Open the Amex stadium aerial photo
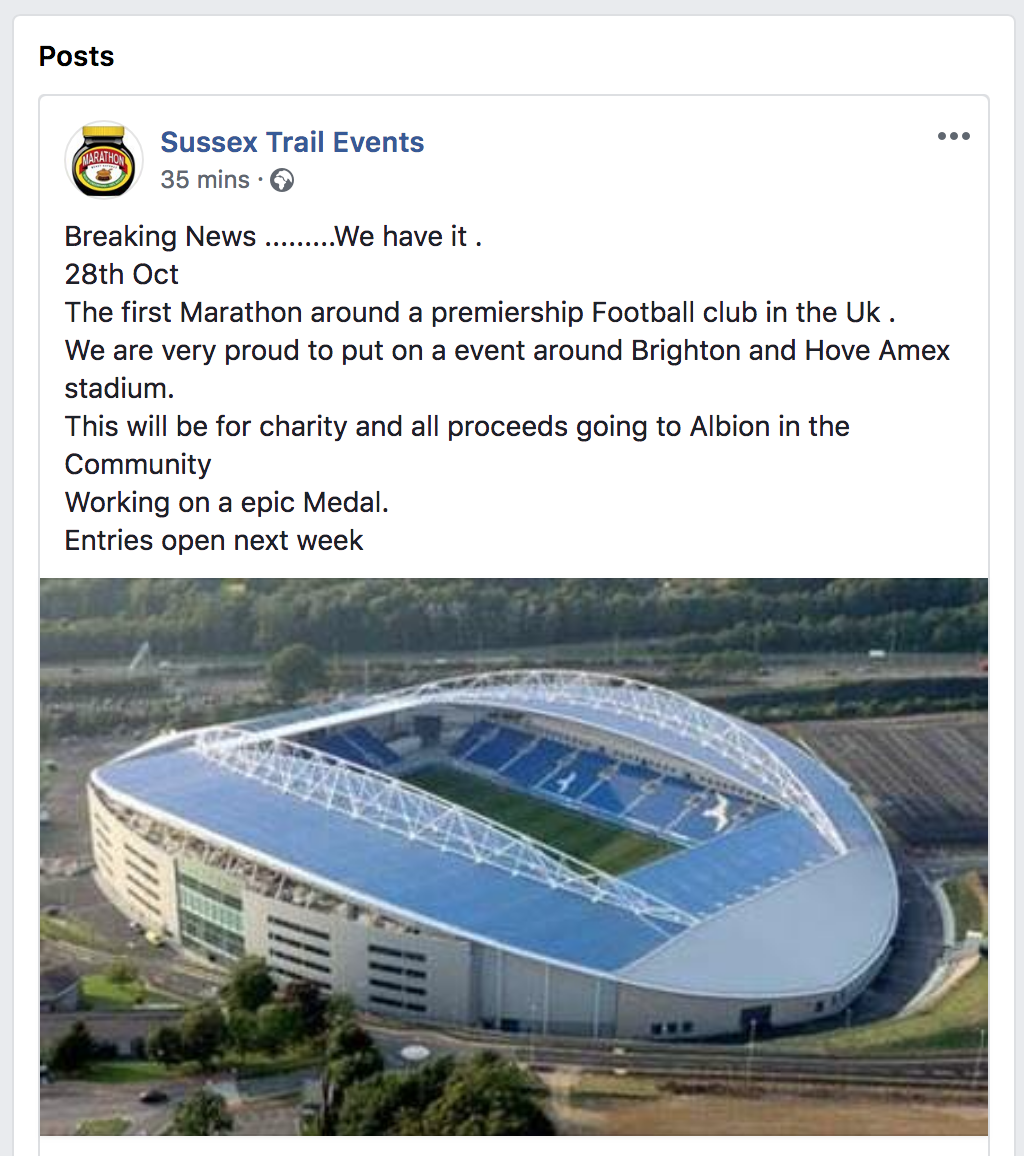This screenshot has width=1024, height=1156. (x=514, y=857)
